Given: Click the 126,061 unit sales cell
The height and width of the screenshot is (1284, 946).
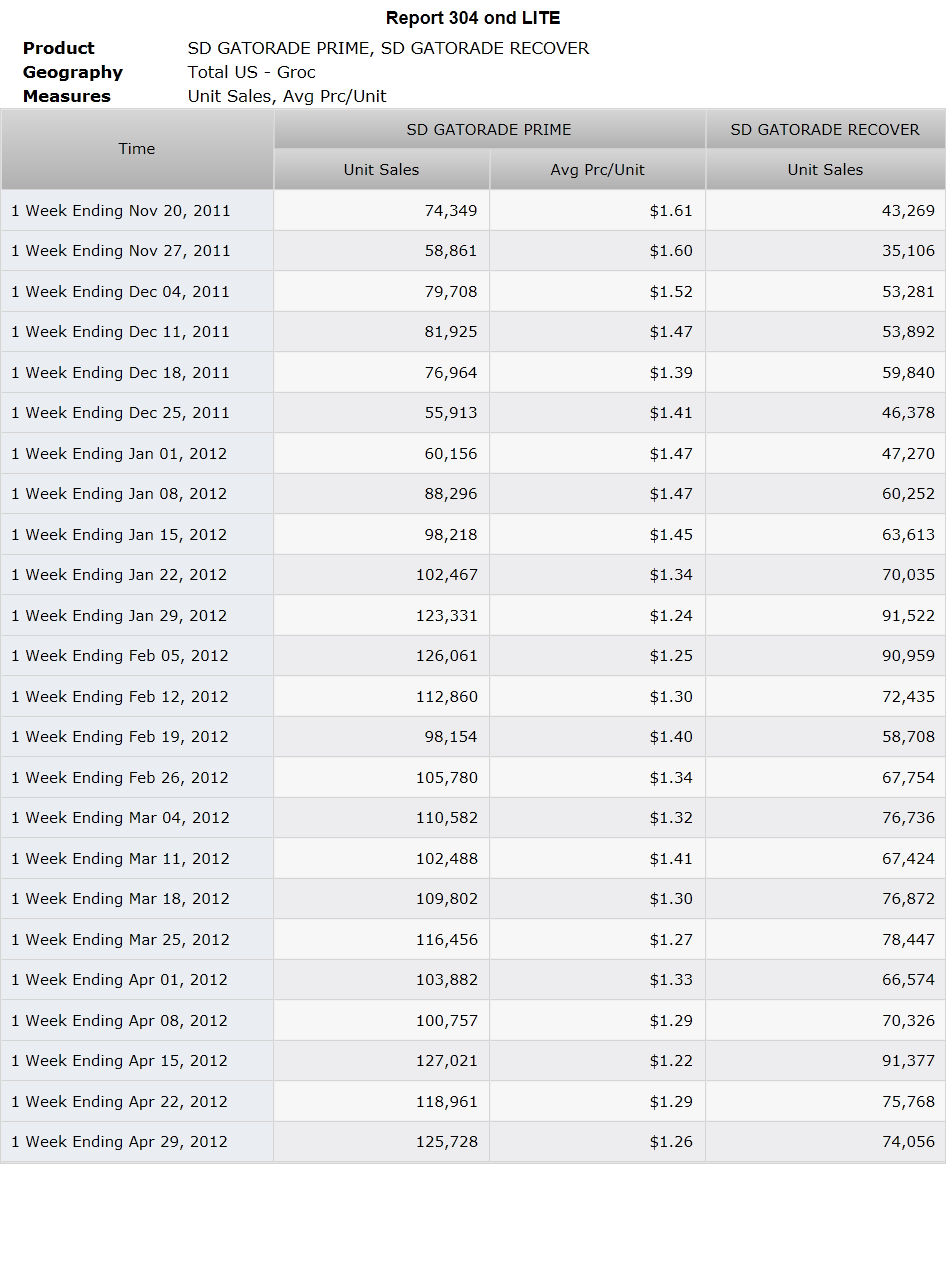Looking at the screenshot, I should pyautogui.click(x=381, y=656).
